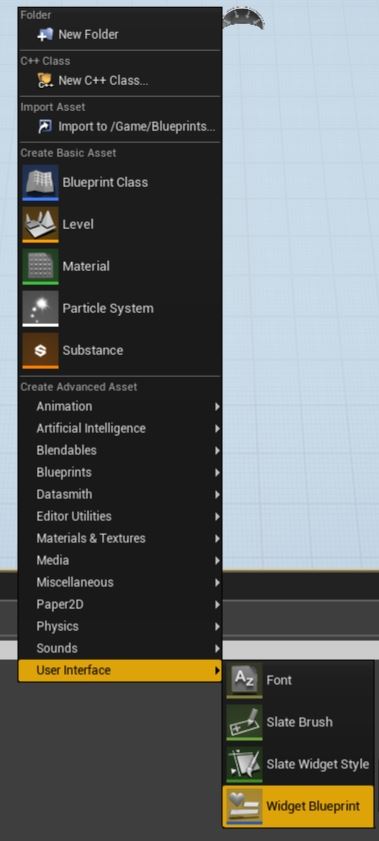
Task: Open the Artificial Intelligence menu entry
Action: click(x=120, y=429)
